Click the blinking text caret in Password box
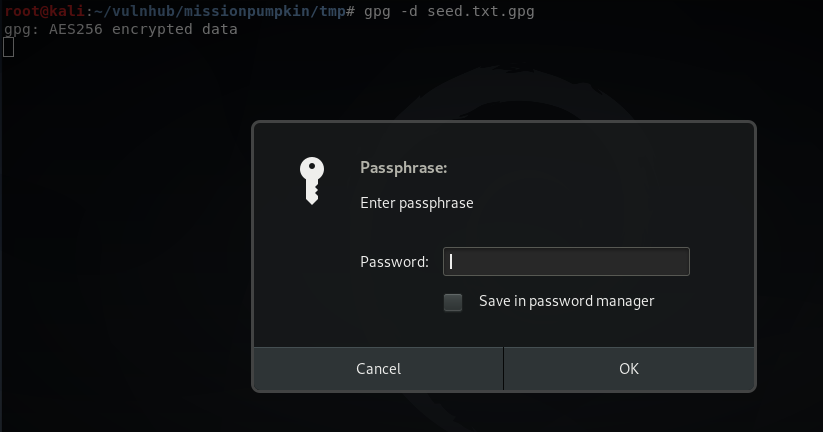The height and width of the screenshot is (432, 823). 451,261
